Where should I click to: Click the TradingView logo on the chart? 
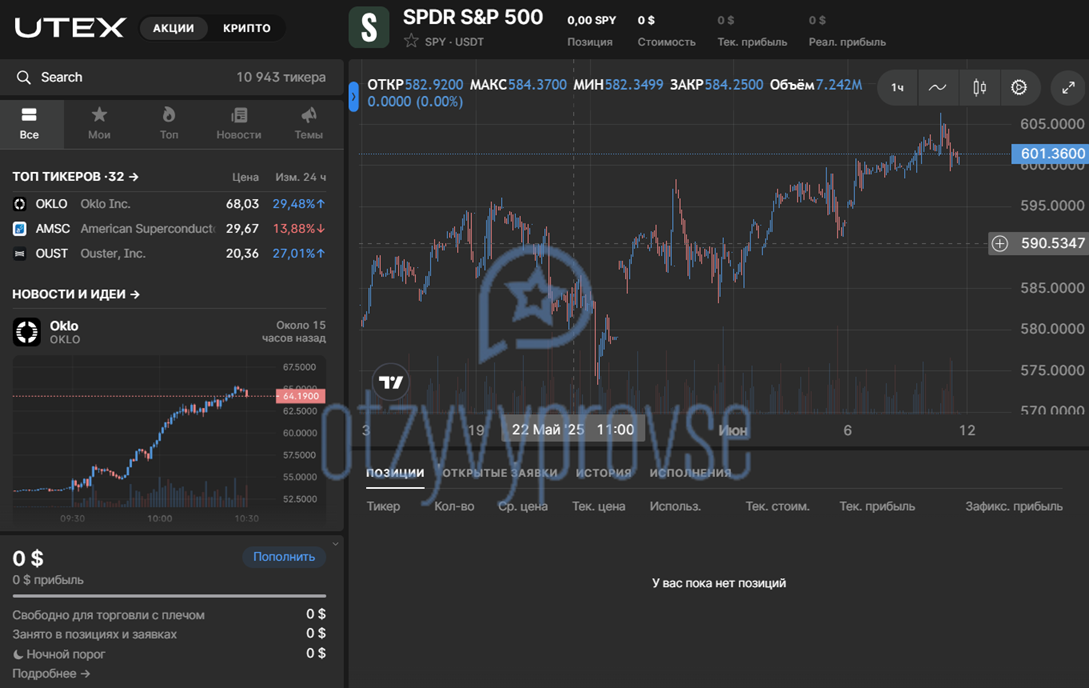pos(391,383)
